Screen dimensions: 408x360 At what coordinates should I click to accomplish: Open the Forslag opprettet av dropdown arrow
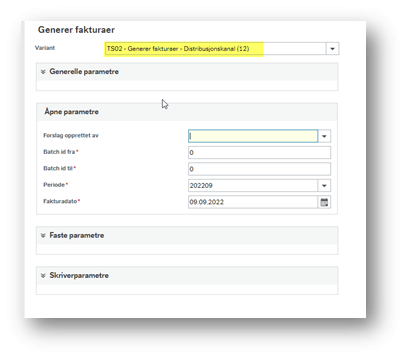324,136
